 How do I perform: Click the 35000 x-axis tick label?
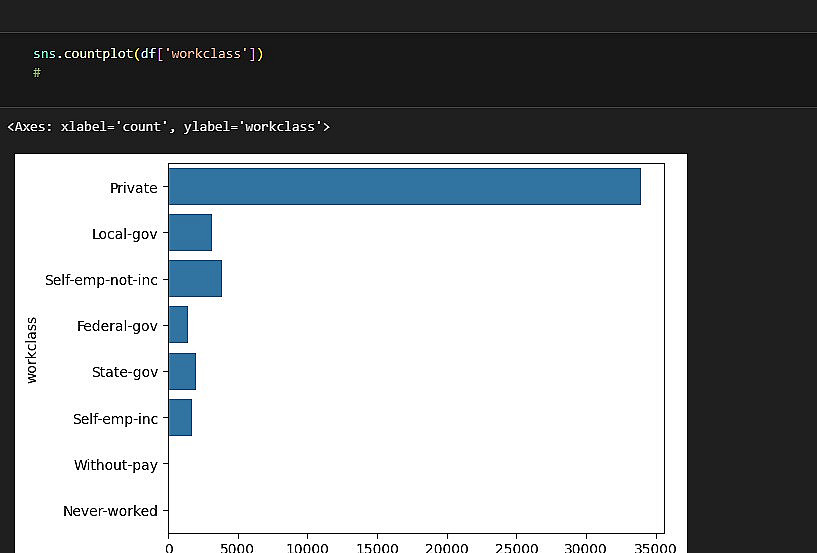point(655,546)
